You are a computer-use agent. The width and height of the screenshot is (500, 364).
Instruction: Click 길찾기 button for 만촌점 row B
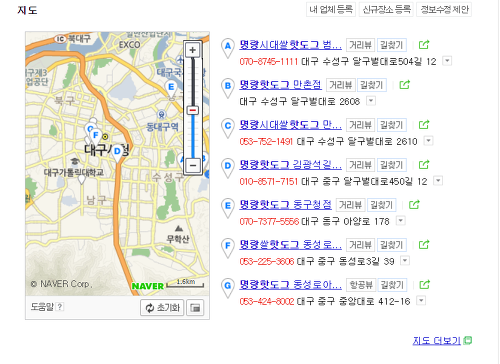tap(372, 85)
